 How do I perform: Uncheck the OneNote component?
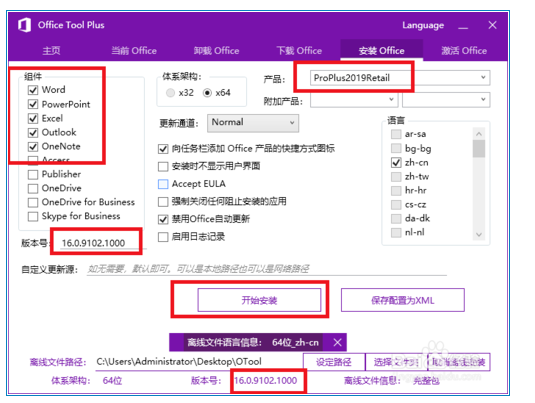(33, 146)
